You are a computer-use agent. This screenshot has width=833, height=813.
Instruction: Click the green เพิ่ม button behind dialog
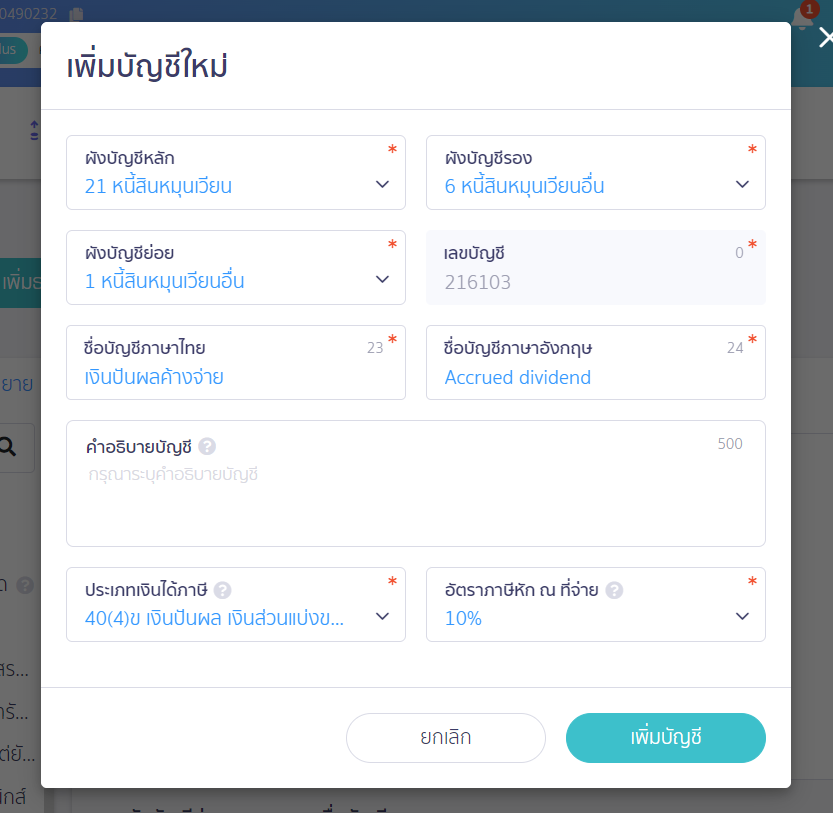(x=20, y=283)
